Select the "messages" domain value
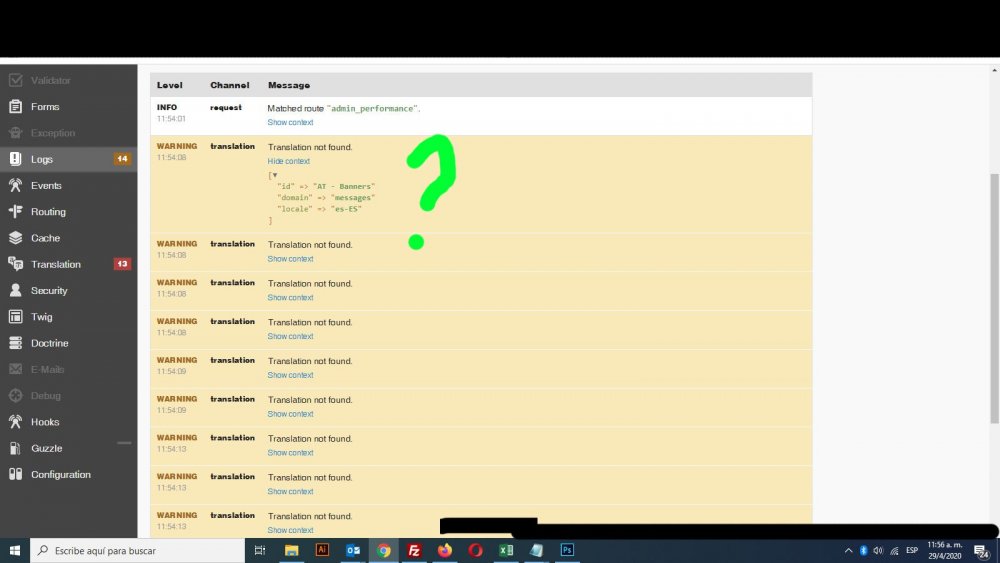The height and width of the screenshot is (563, 1000). point(353,198)
